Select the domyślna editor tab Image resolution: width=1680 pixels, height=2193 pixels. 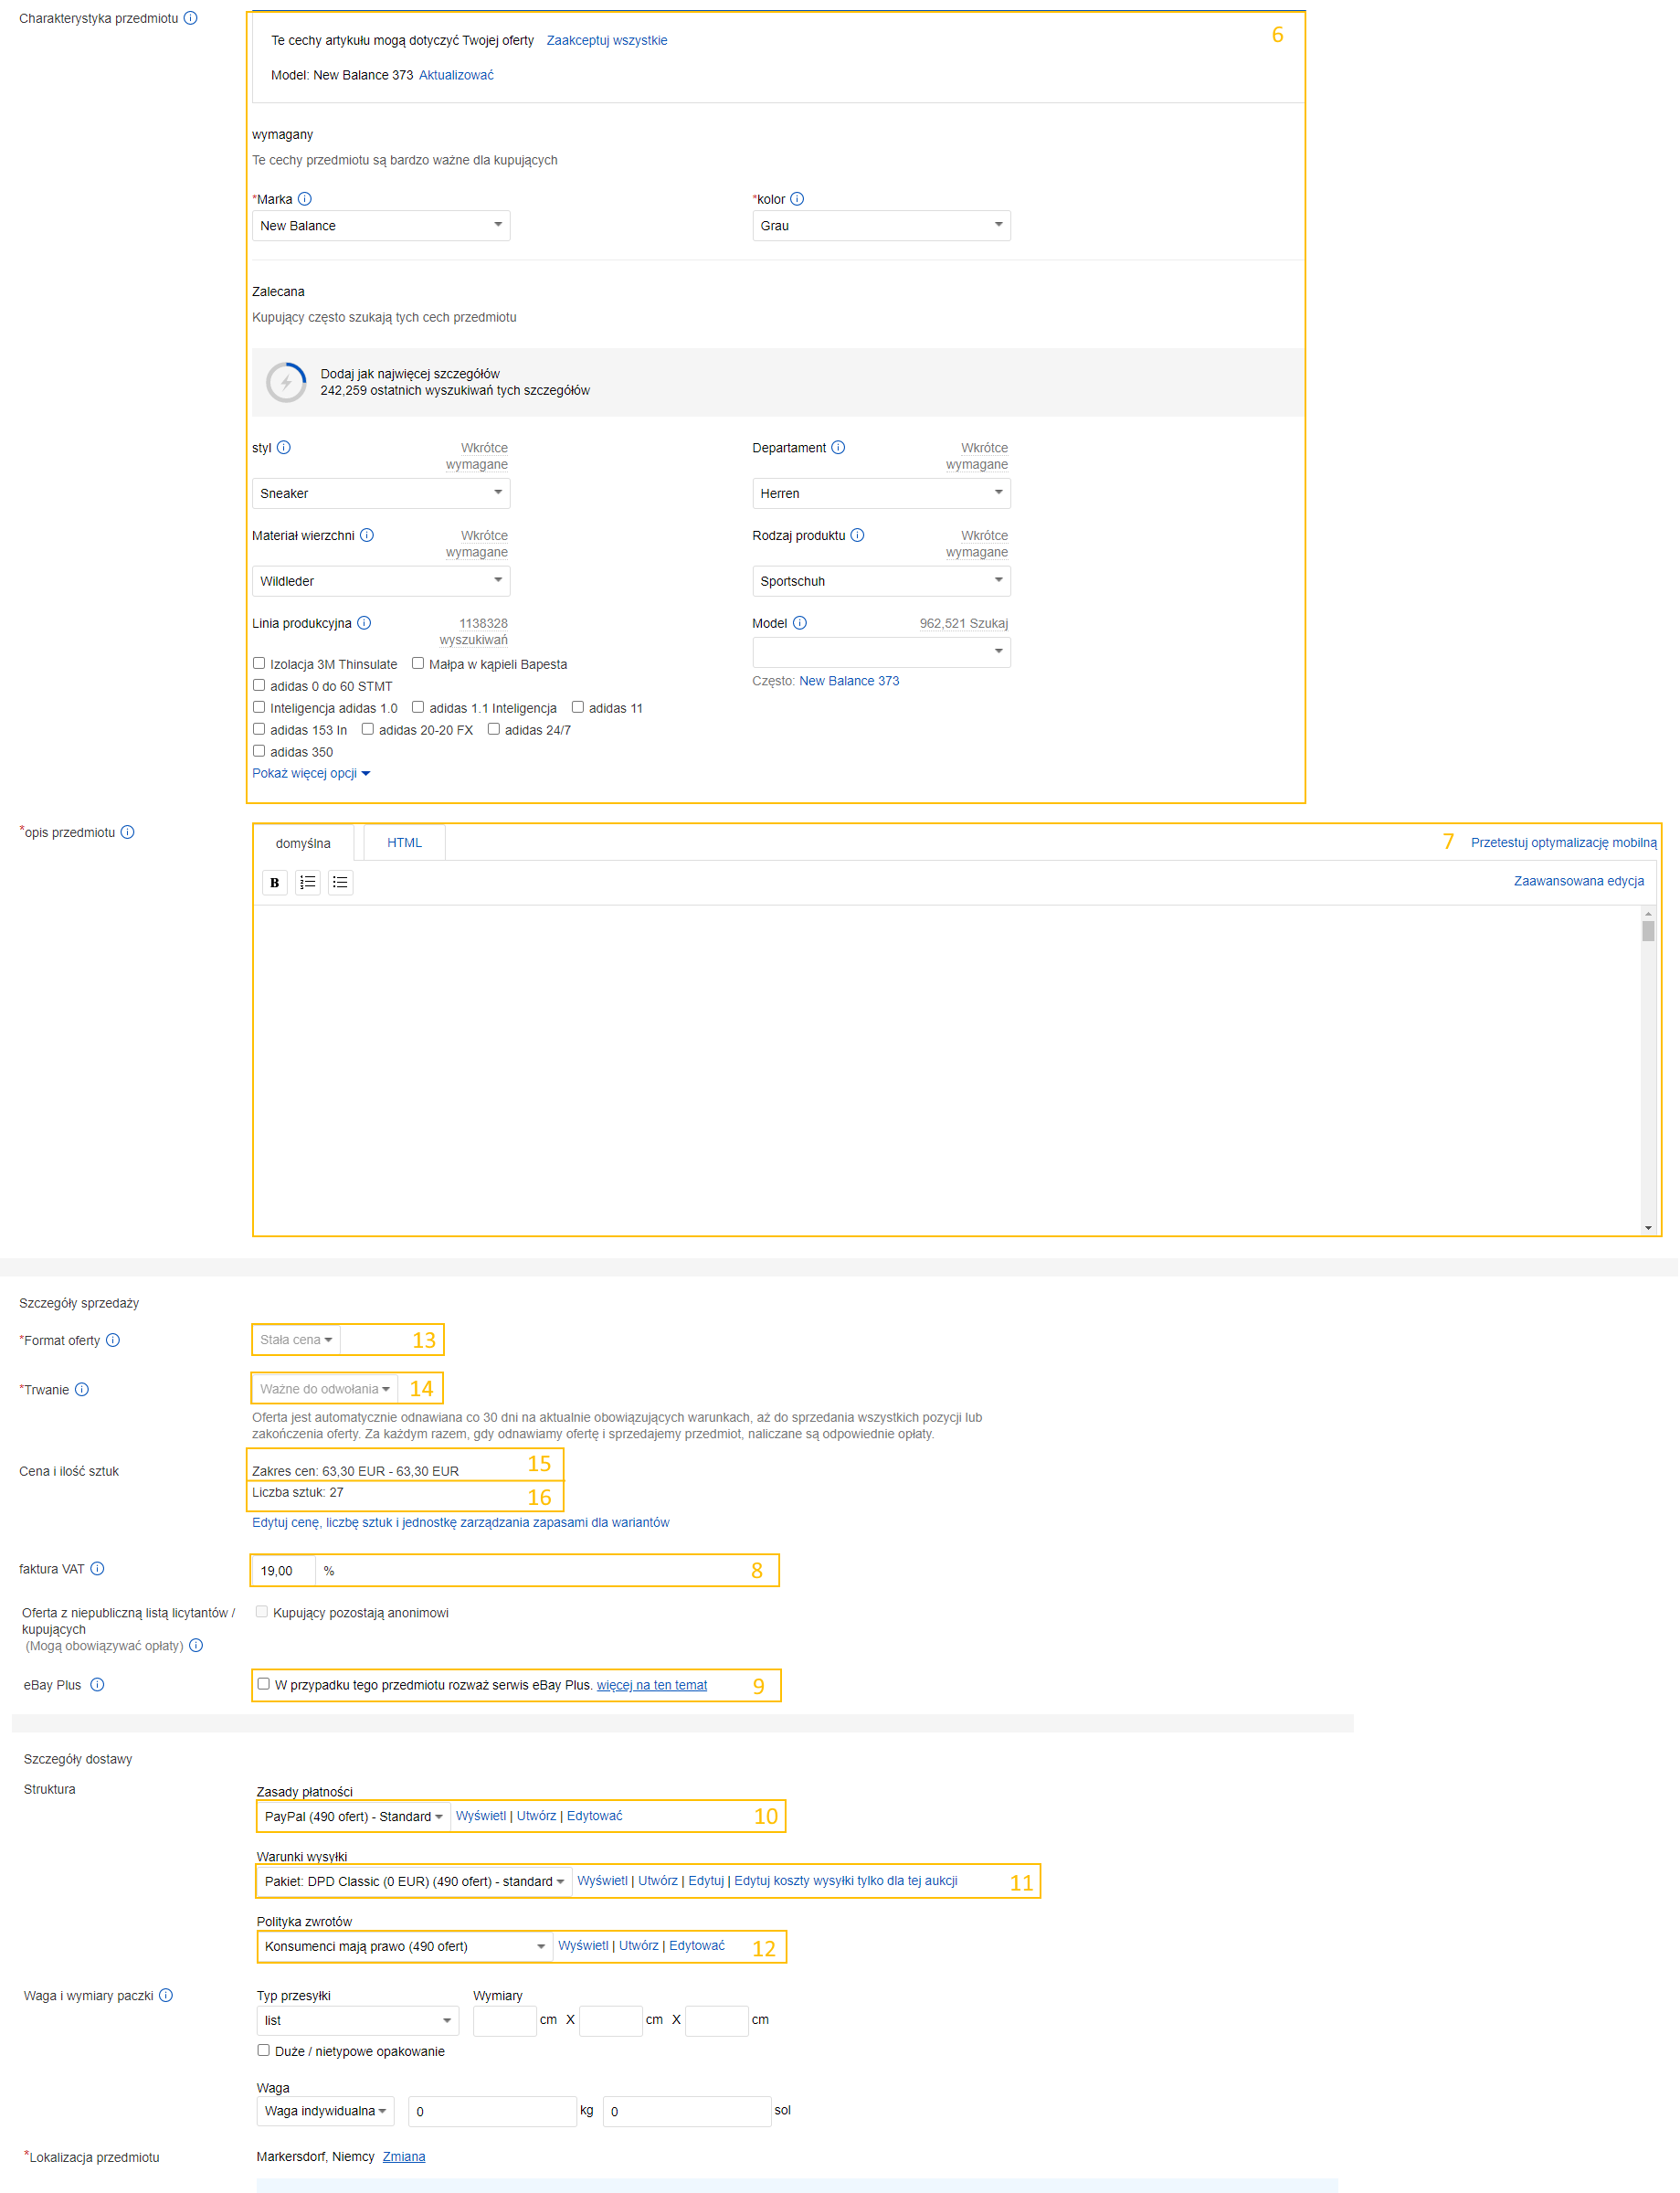tap(303, 844)
